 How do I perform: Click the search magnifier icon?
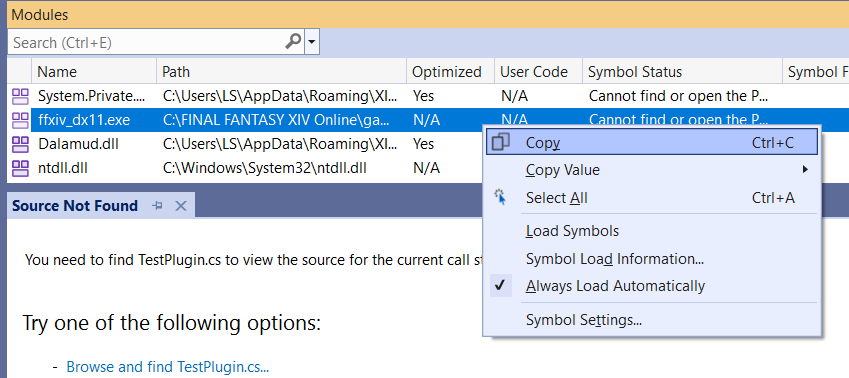click(293, 42)
